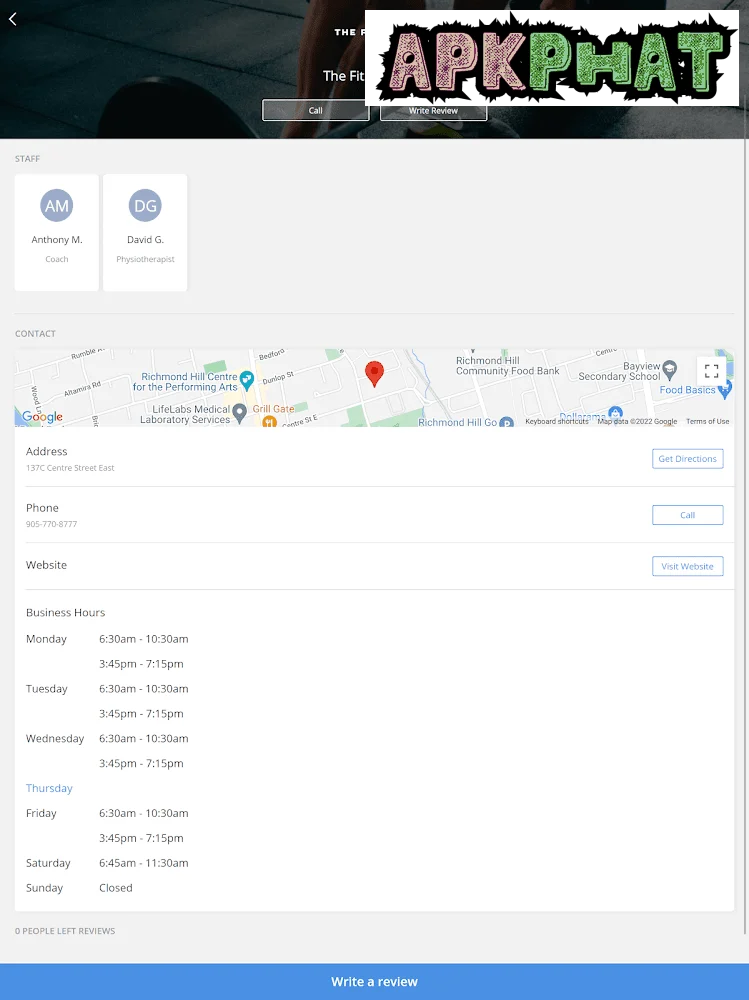This screenshot has width=749, height=1000.
Task: Open Terms of Use map link
Action: [x=708, y=422]
